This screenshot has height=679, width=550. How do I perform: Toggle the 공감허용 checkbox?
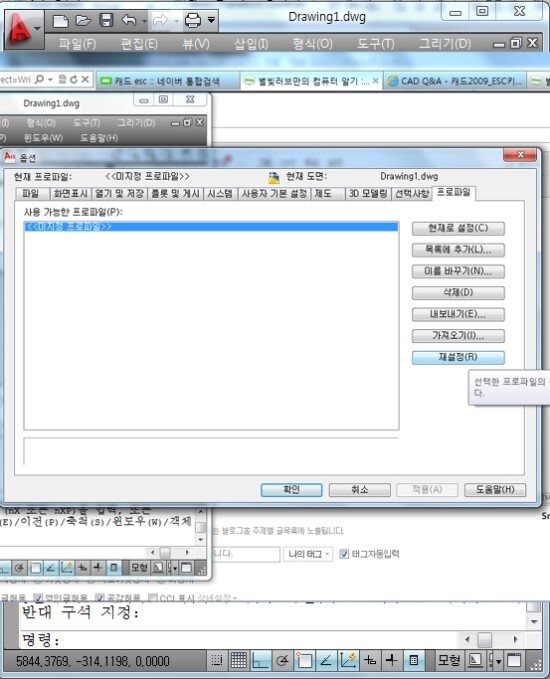click(99, 598)
